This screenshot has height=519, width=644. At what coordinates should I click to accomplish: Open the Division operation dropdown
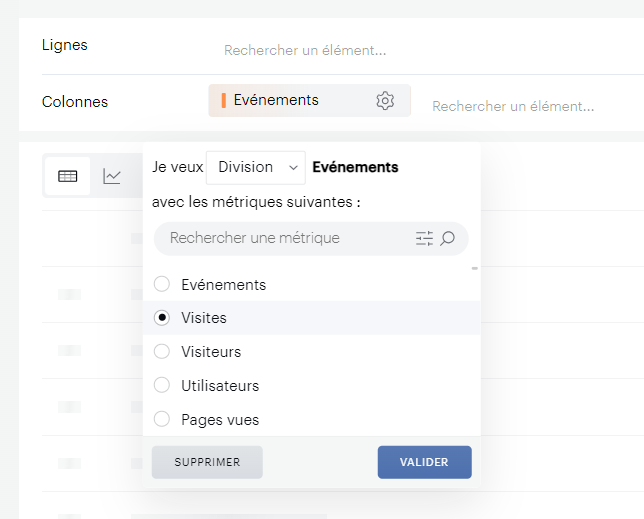click(255, 168)
